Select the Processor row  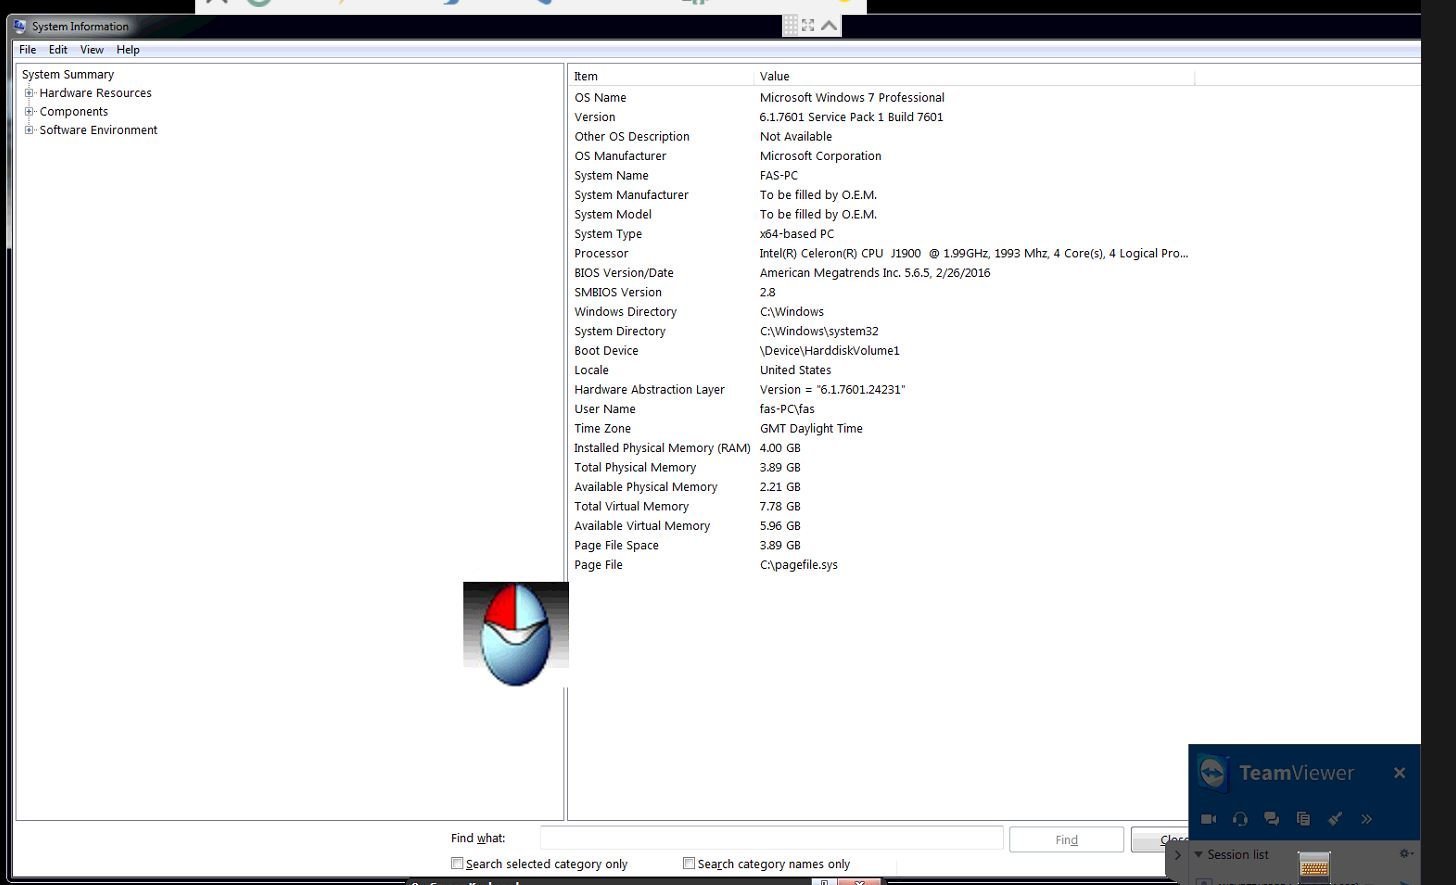[881, 254]
